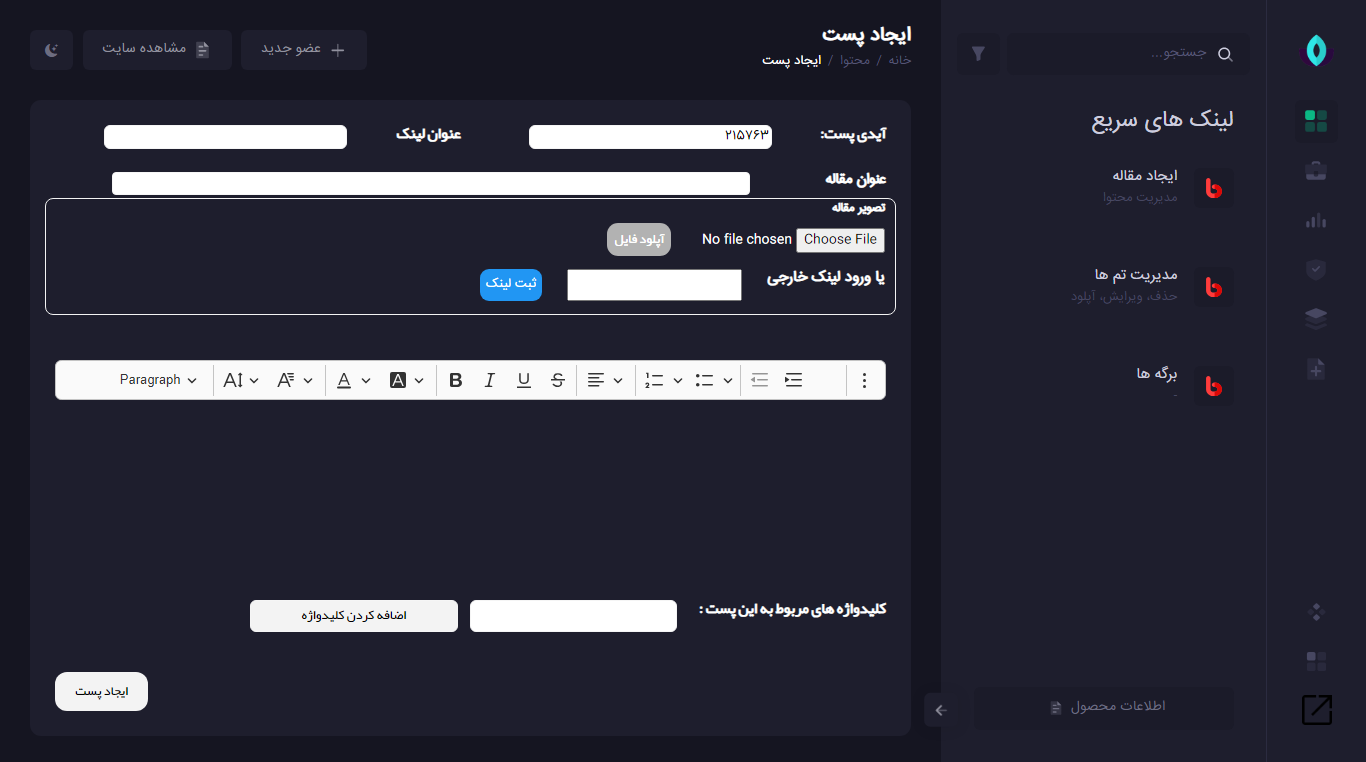Click the underline formatting icon
1366x762 pixels.
click(523, 380)
